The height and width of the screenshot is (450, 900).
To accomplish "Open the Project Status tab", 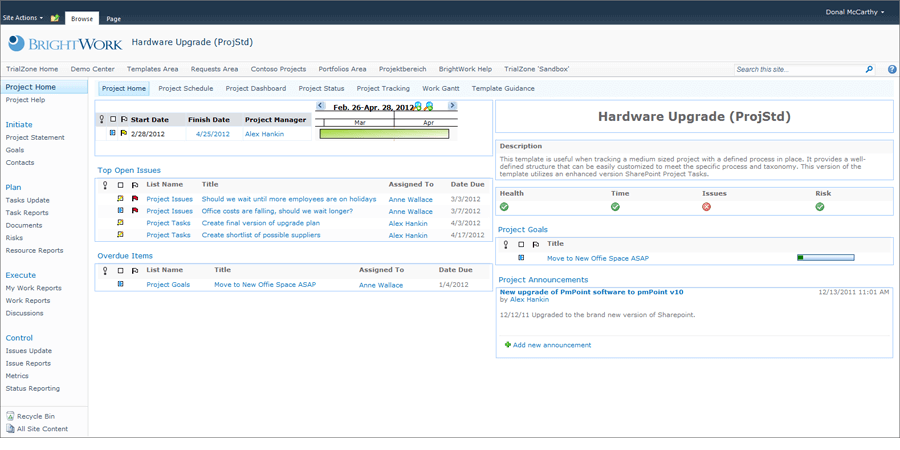I will (x=321, y=88).
